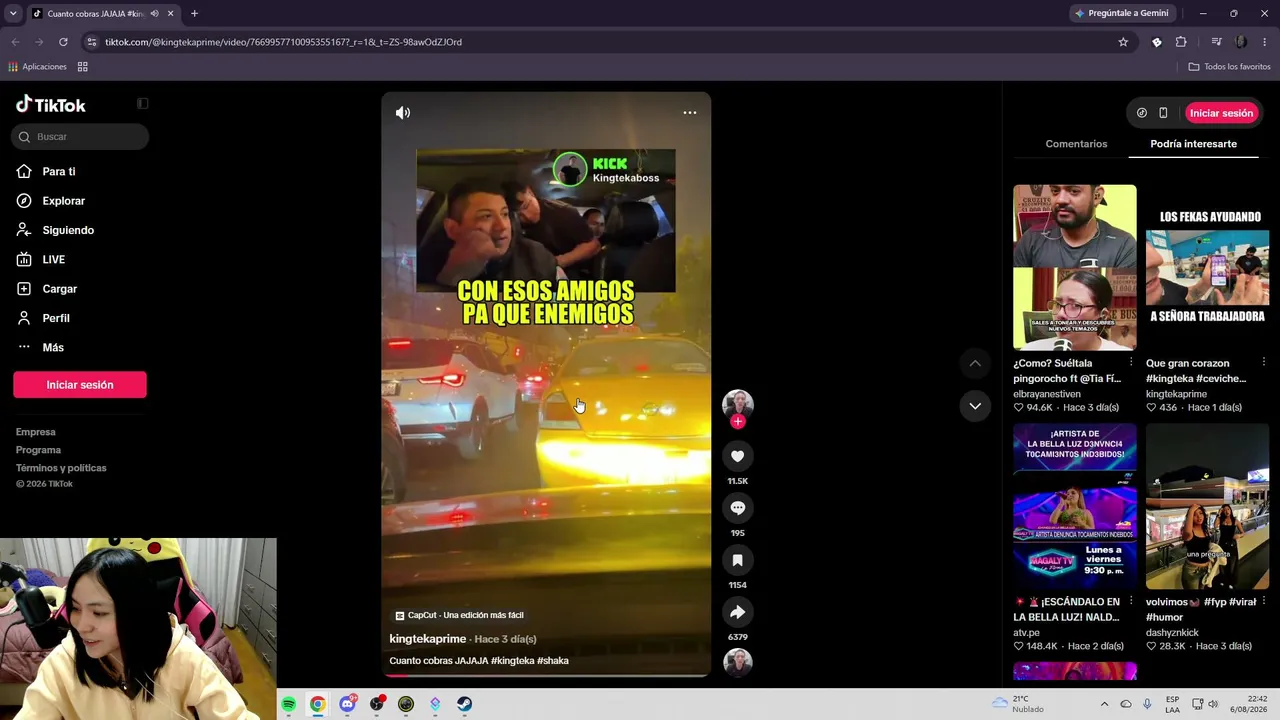Mute the video with the speaker icon
Screen dimensions: 1280x720
point(403,113)
